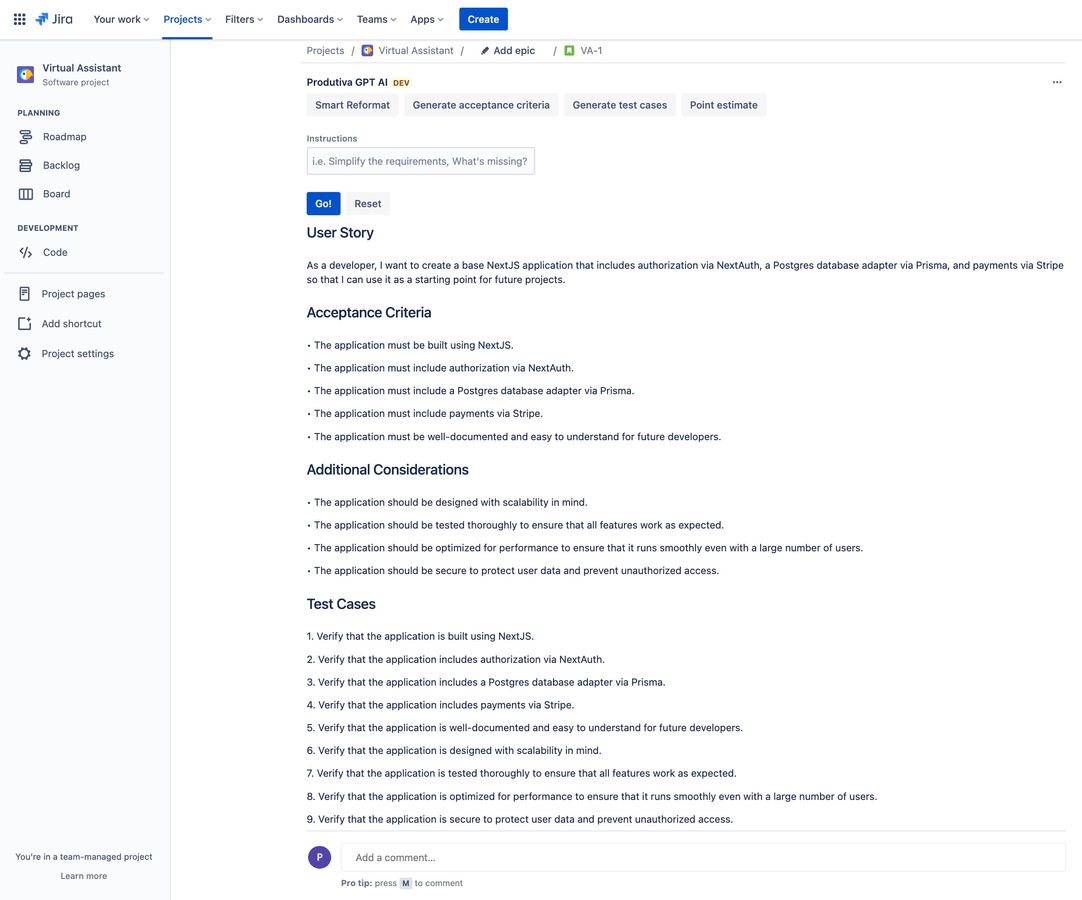Click 'designed with scalability in mind' bullet

[x=451, y=502]
